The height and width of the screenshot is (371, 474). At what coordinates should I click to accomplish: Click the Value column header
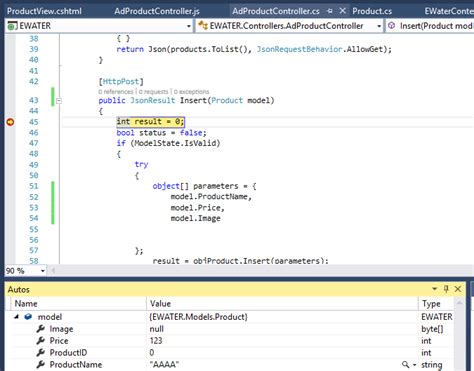point(160,304)
